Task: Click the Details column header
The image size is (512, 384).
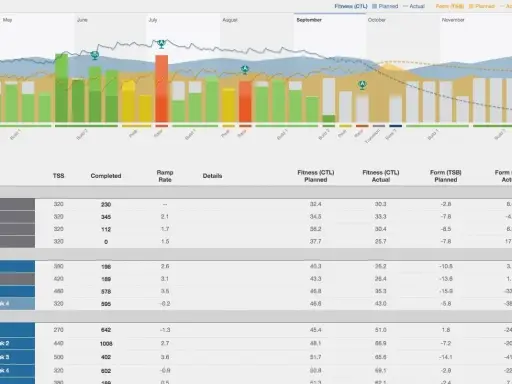Action: pyautogui.click(x=212, y=176)
